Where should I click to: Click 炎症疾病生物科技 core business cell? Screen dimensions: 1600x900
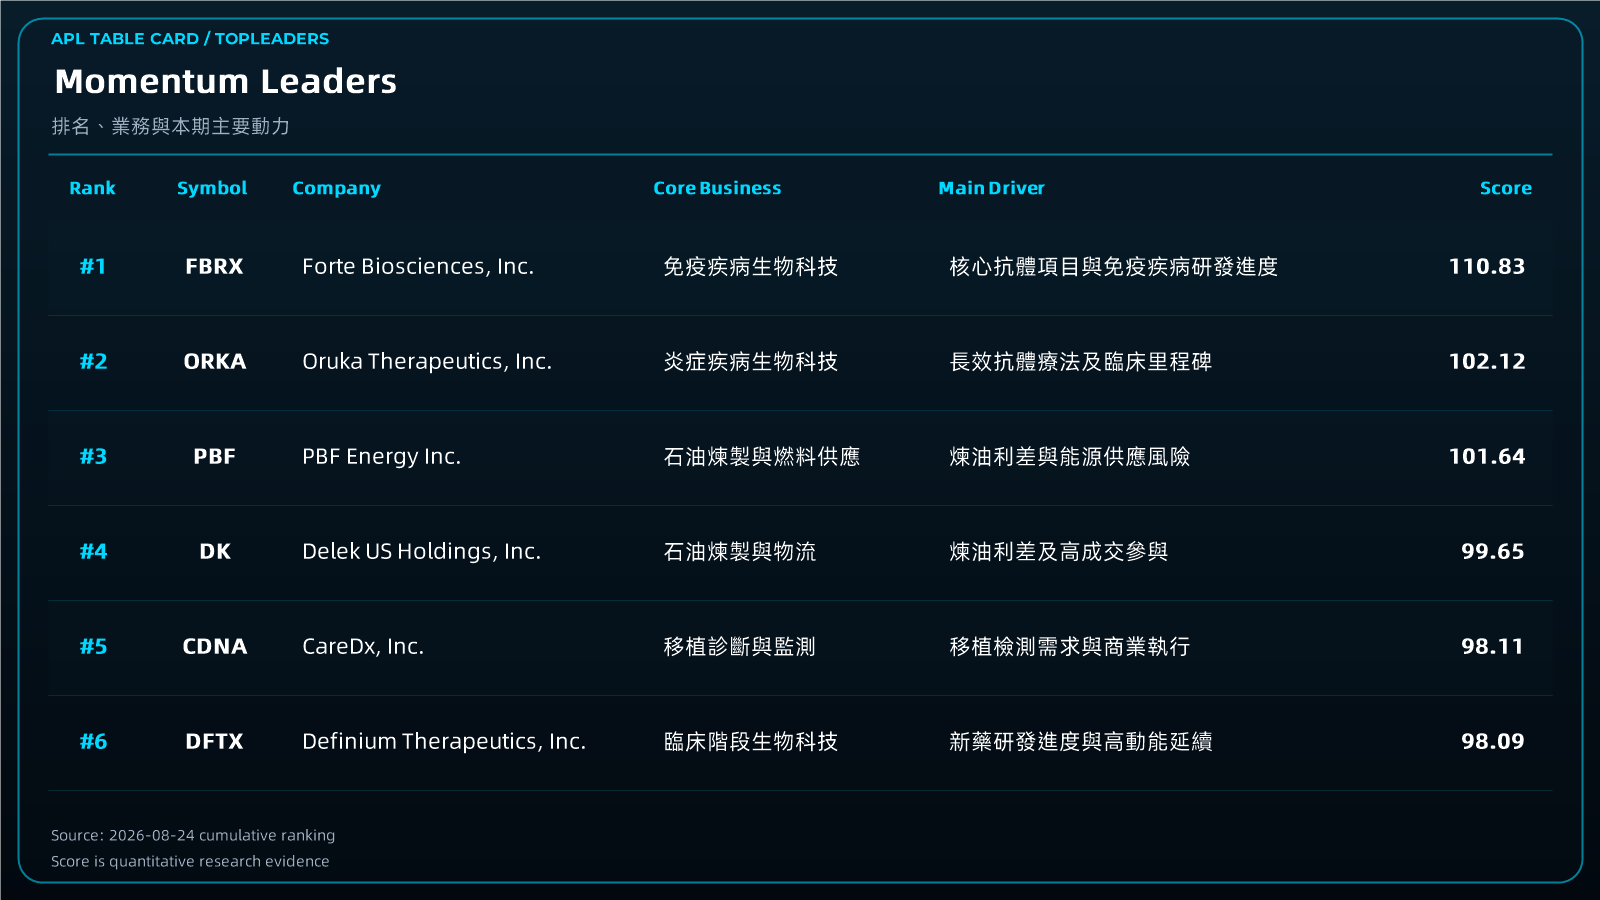[751, 361]
